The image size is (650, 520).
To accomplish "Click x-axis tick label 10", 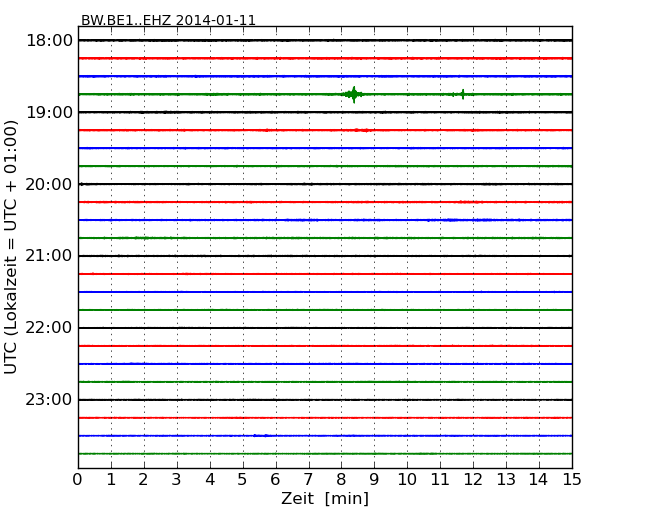I will pyautogui.click(x=407, y=480).
